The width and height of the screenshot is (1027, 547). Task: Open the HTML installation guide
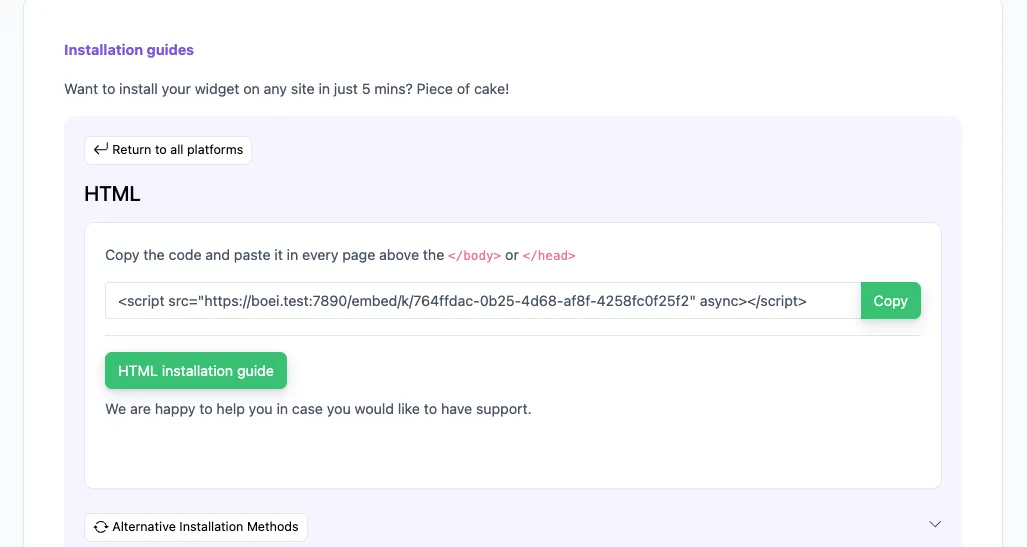[196, 370]
